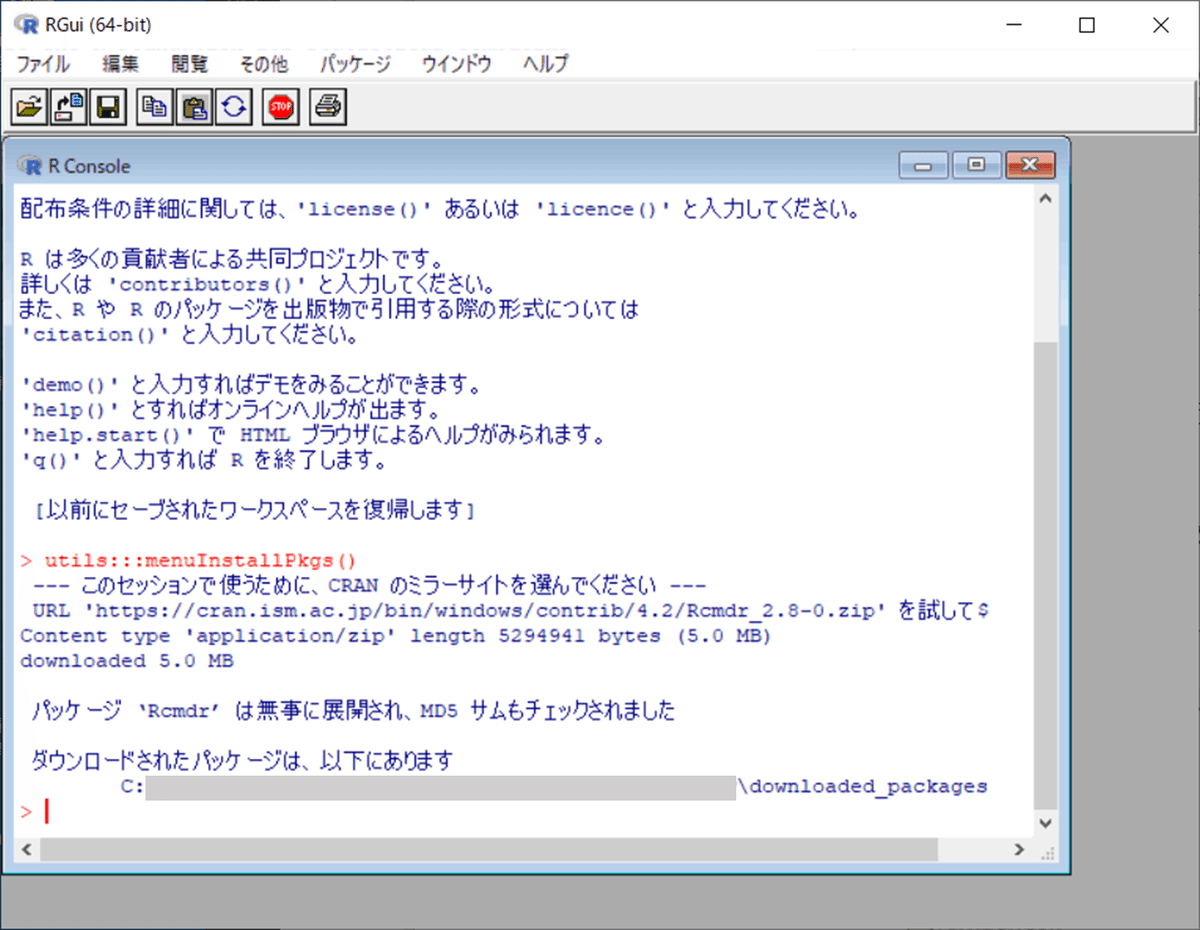1200x930 pixels.
Task: Click the console vertical scrollbar thumb
Action: pyautogui.click(x=1045, y=574)
